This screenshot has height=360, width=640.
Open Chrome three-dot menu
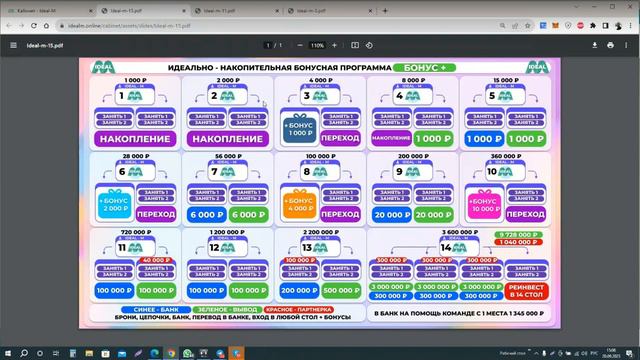(x=631, y=26)
